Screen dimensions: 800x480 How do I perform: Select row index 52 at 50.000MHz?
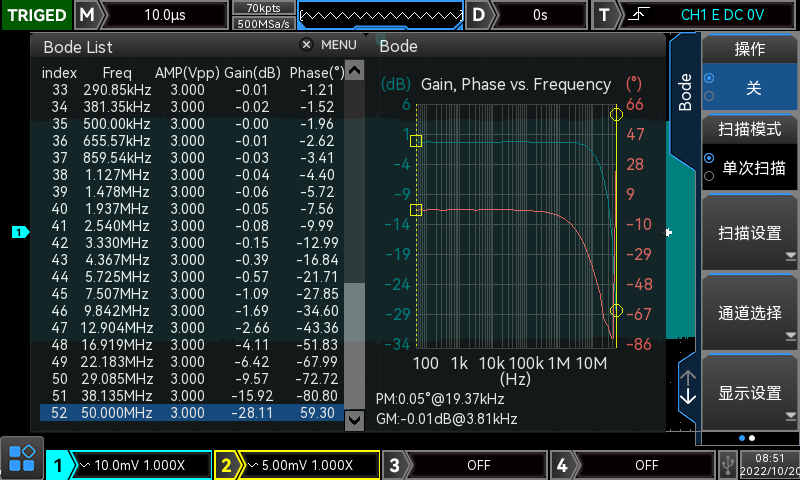(x=190, y=412)
